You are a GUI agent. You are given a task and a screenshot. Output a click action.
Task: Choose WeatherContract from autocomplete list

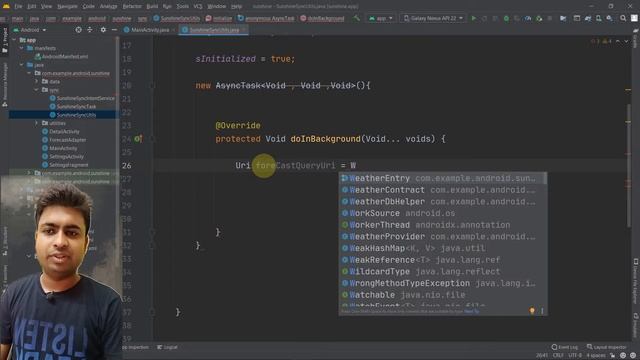tap(443, 190)
